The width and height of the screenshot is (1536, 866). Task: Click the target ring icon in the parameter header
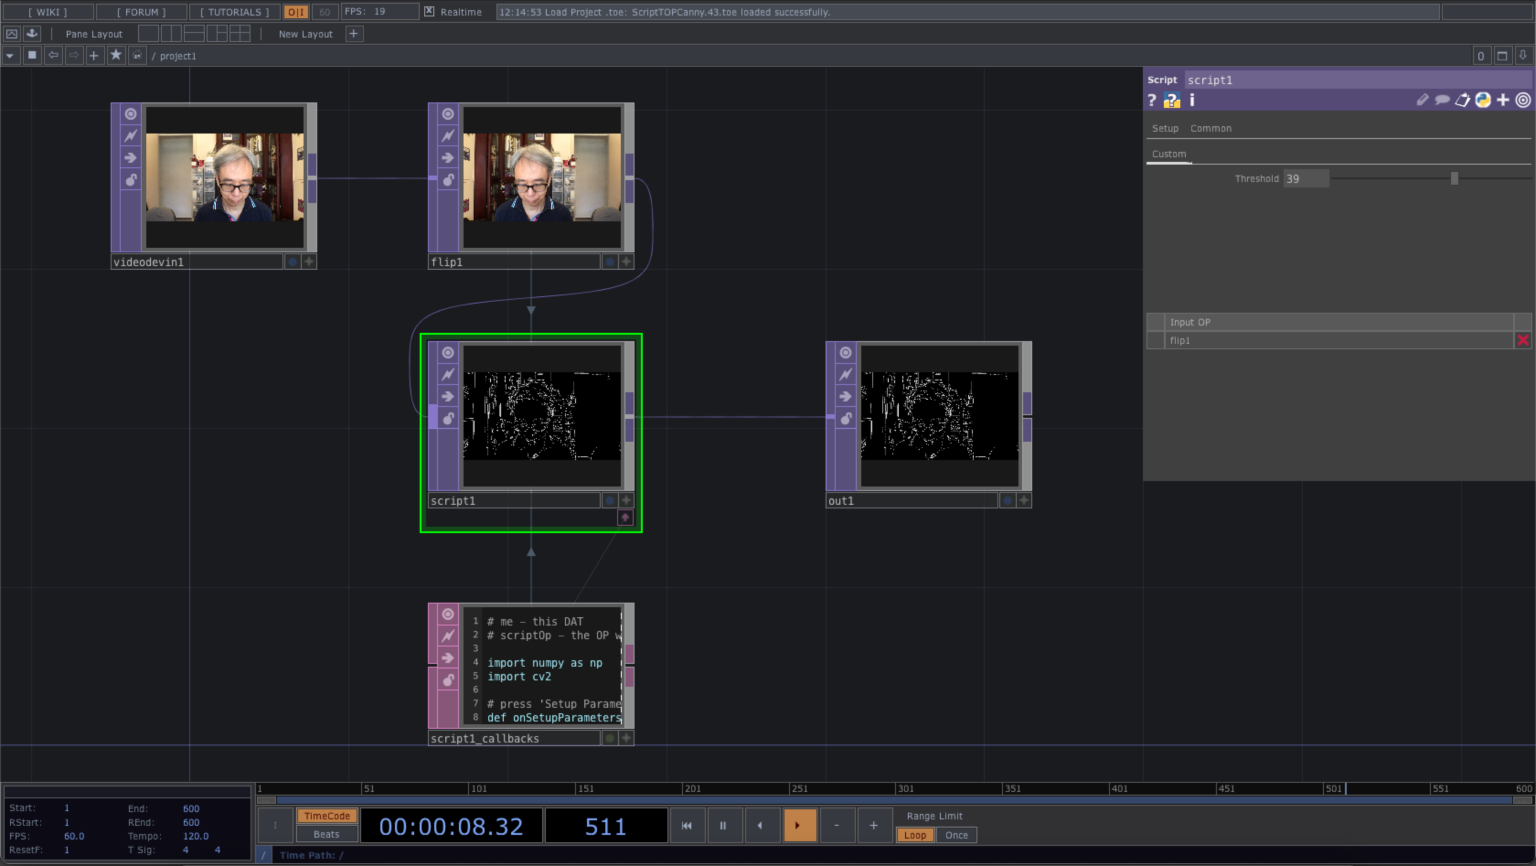[x=1523, y=100]
